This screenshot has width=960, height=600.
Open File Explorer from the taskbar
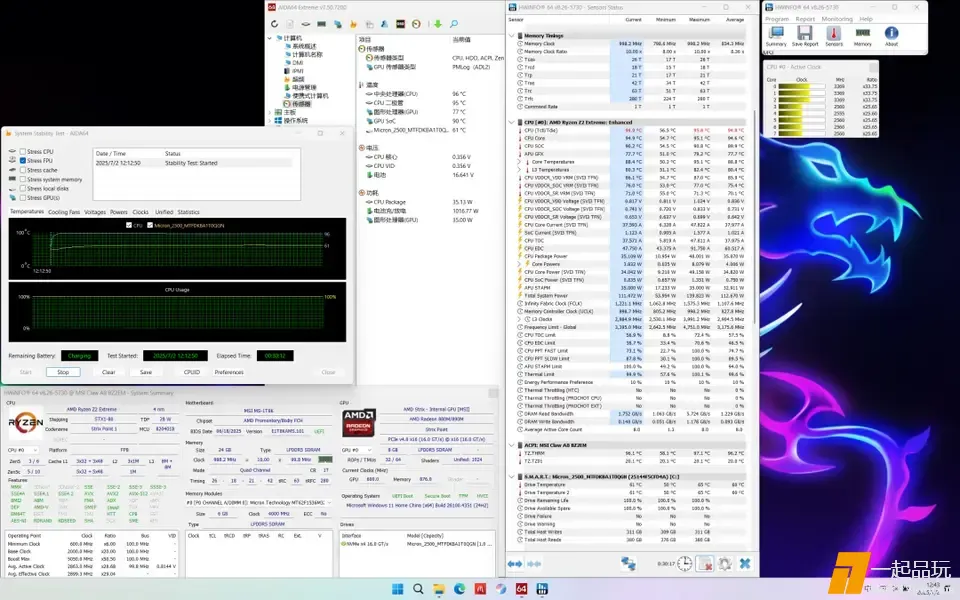[x=439, y=589]
